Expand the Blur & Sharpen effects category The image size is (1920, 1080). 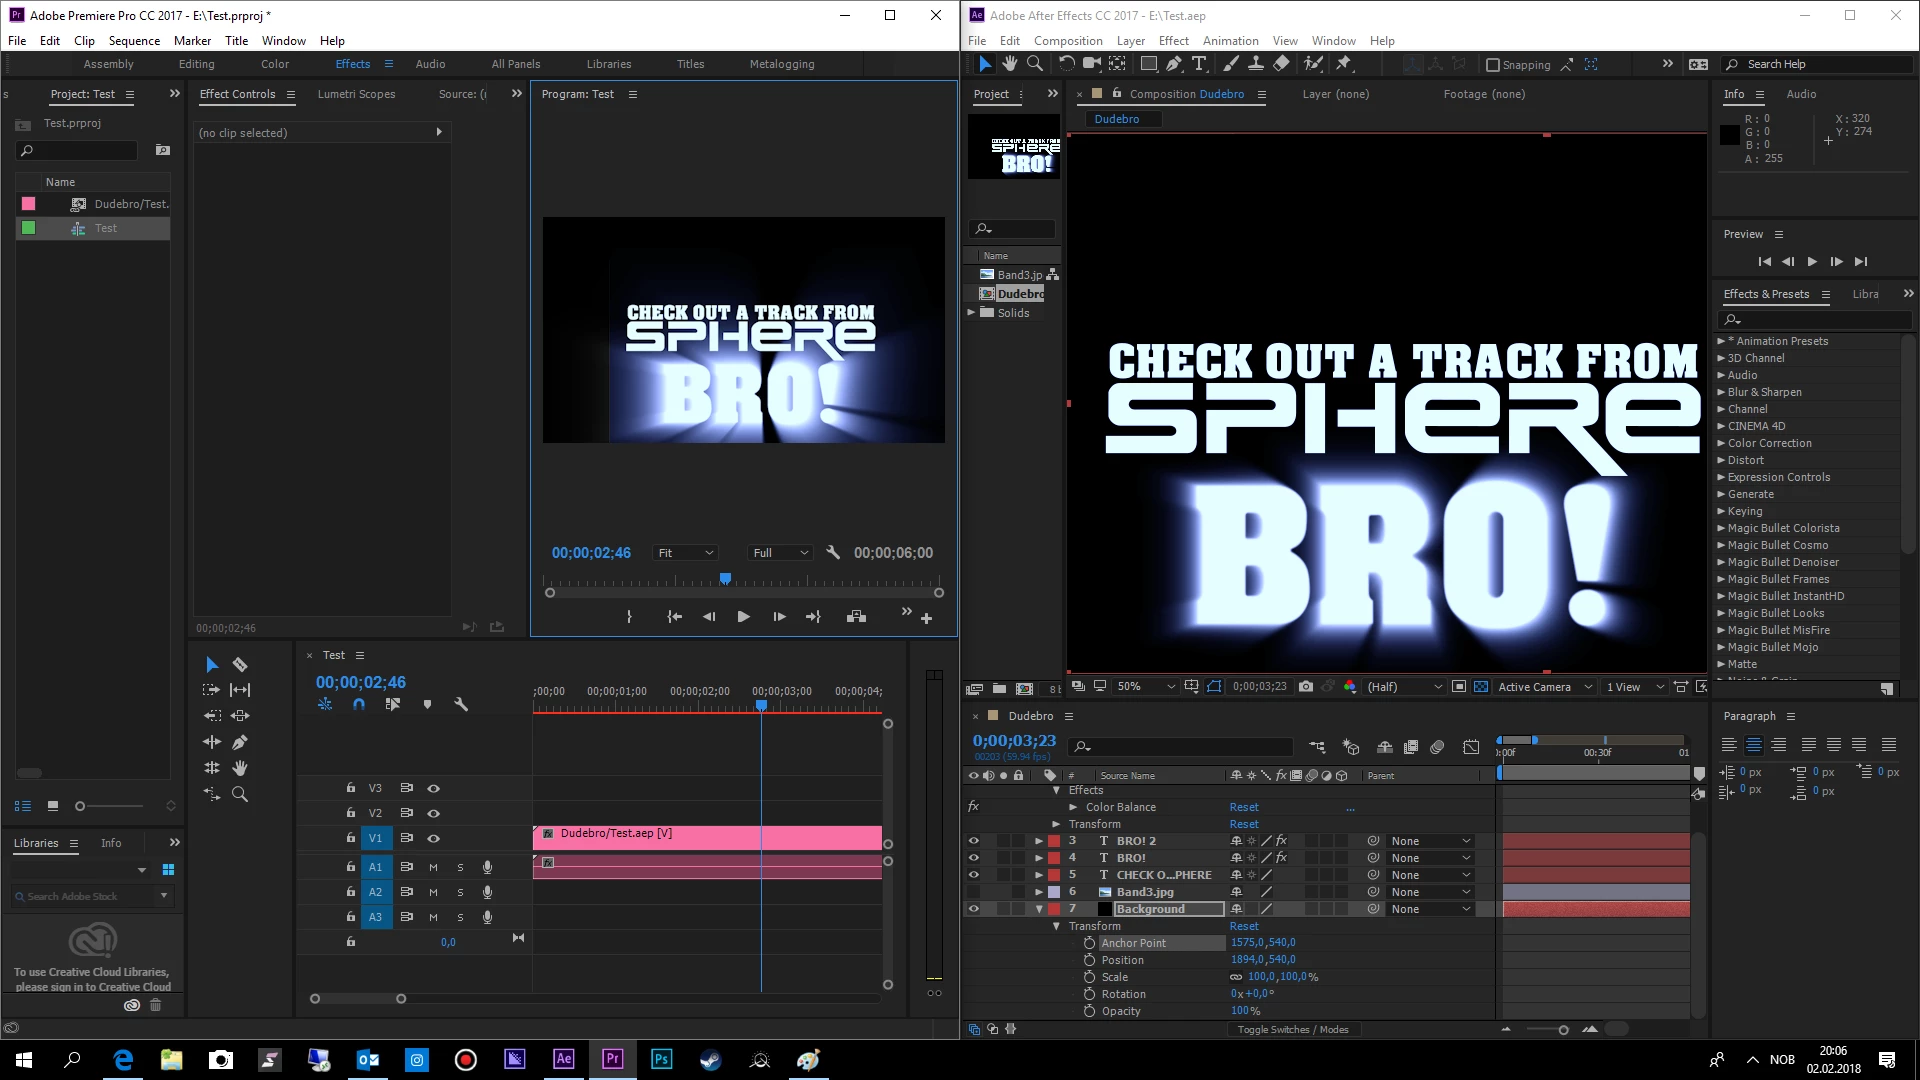[x=1722, y=392]
